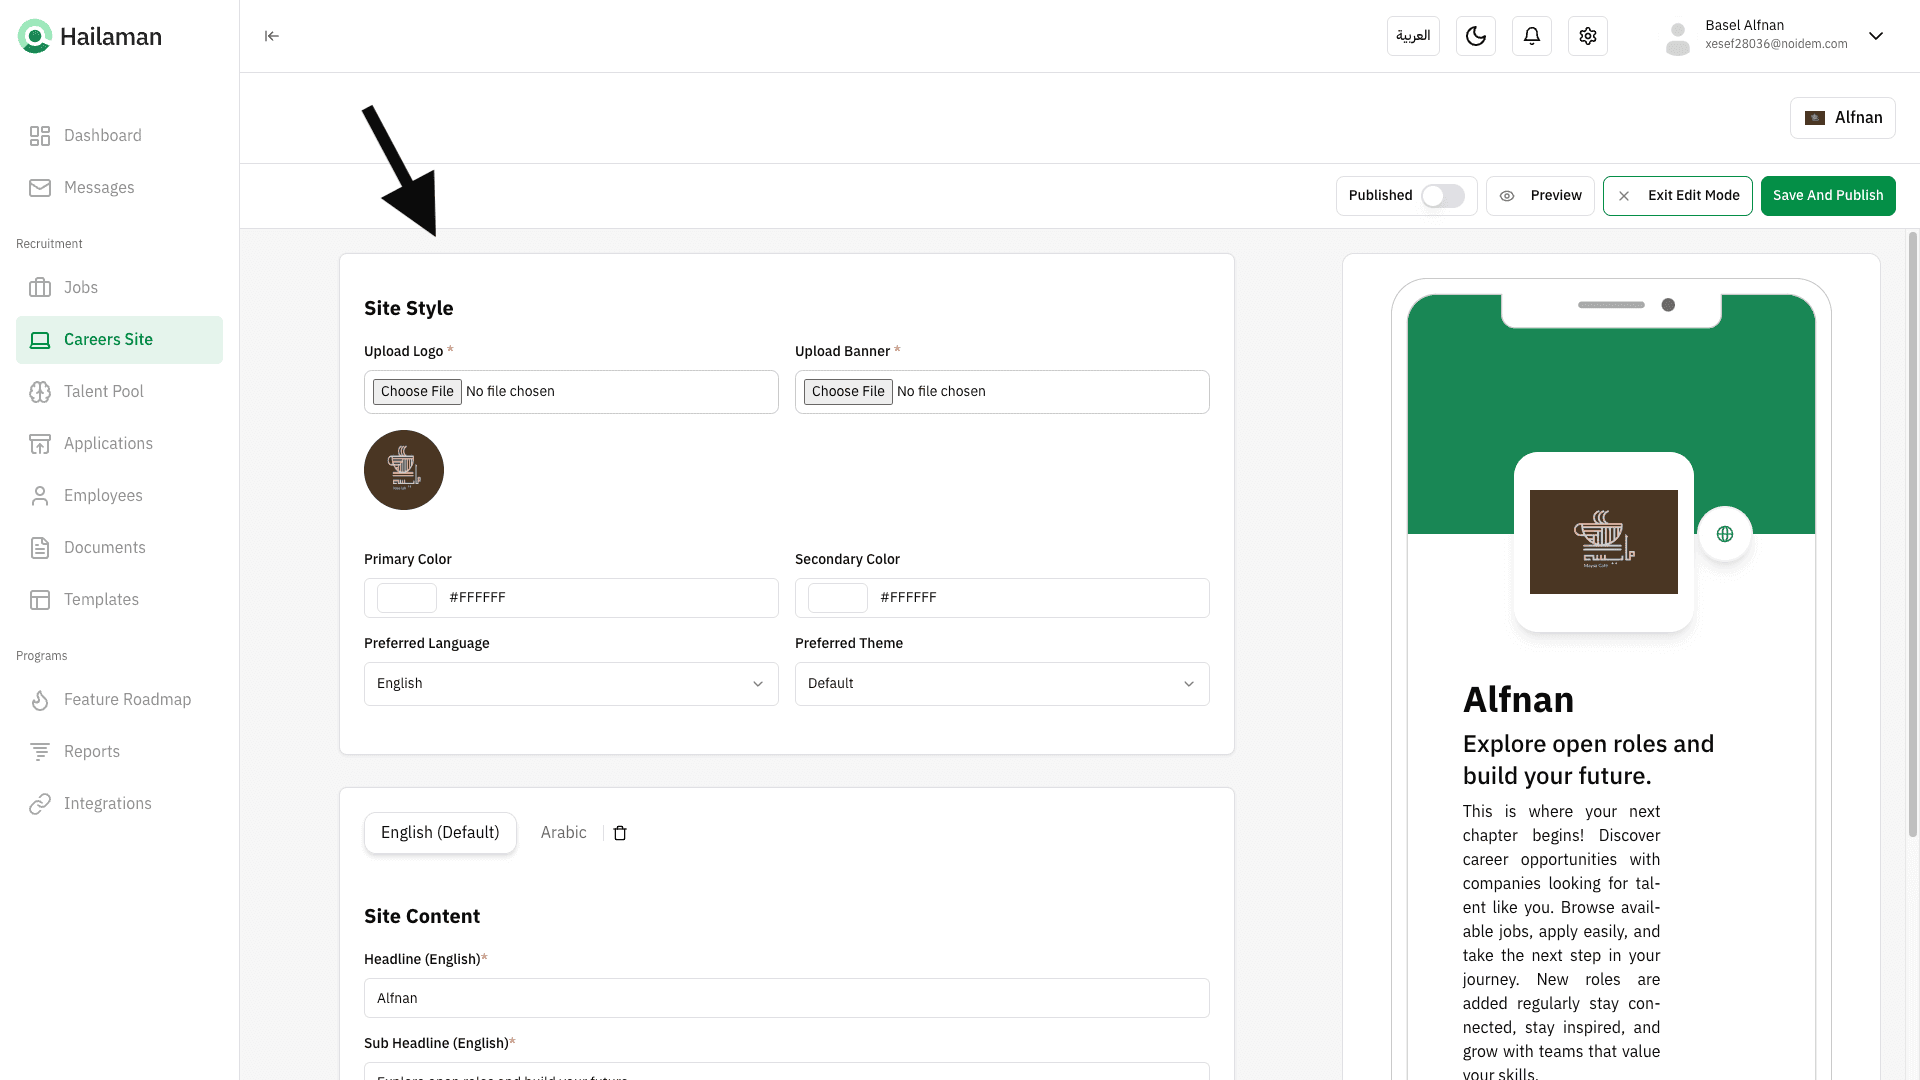Click Choose File for Upload Banner
This screenshot has width=1920, height=1080.
tap(847, 392)
